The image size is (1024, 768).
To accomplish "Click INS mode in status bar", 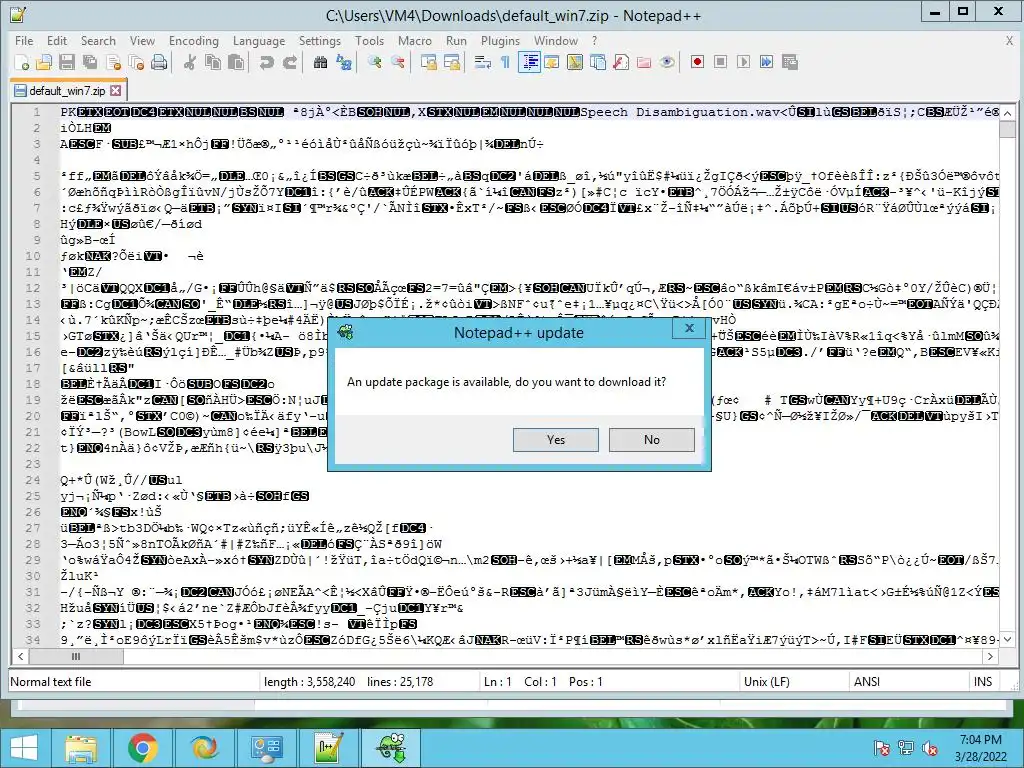I will point(983,682).
